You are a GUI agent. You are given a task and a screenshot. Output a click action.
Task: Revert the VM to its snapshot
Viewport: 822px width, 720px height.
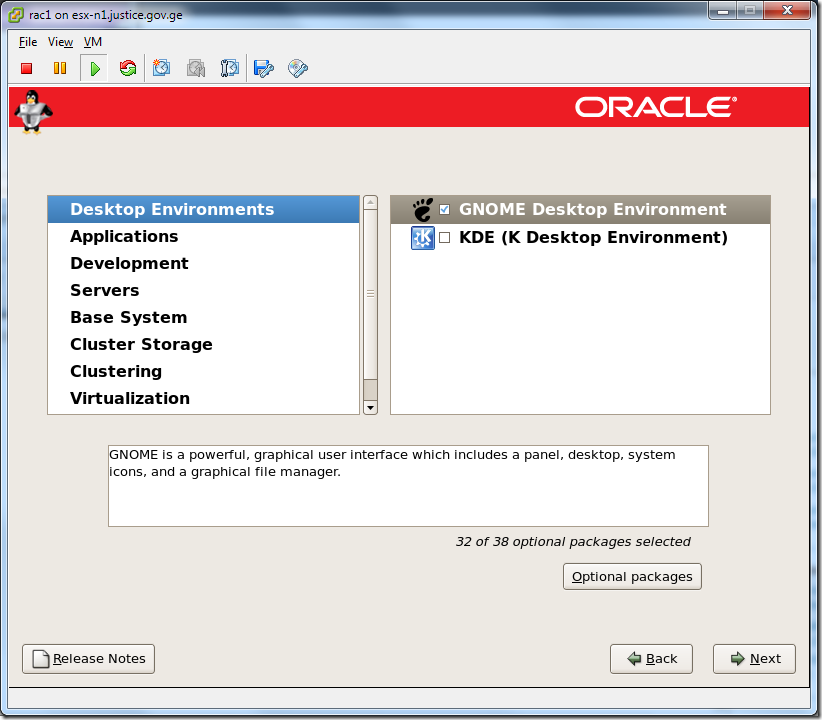point(195,68)
